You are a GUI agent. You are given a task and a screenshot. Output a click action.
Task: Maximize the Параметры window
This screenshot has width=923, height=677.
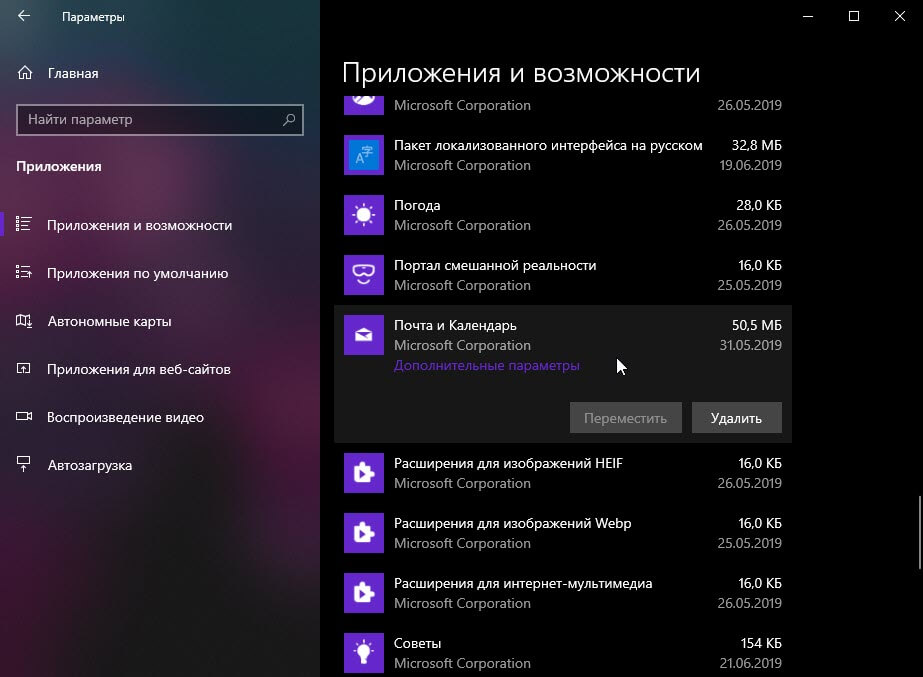tap(854, 16)
